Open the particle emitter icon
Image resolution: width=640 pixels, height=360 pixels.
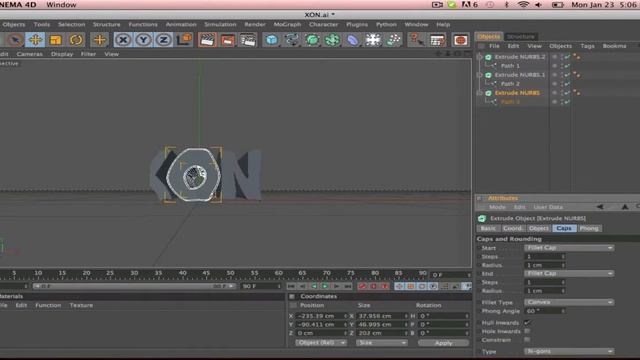click(393, 40)
